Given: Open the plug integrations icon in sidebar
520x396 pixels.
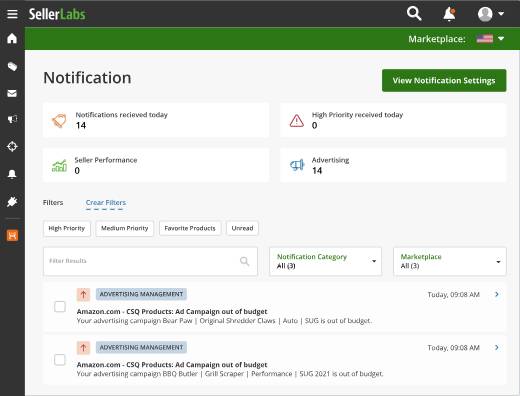Looking at the screenshot, I should pos(12,202).
